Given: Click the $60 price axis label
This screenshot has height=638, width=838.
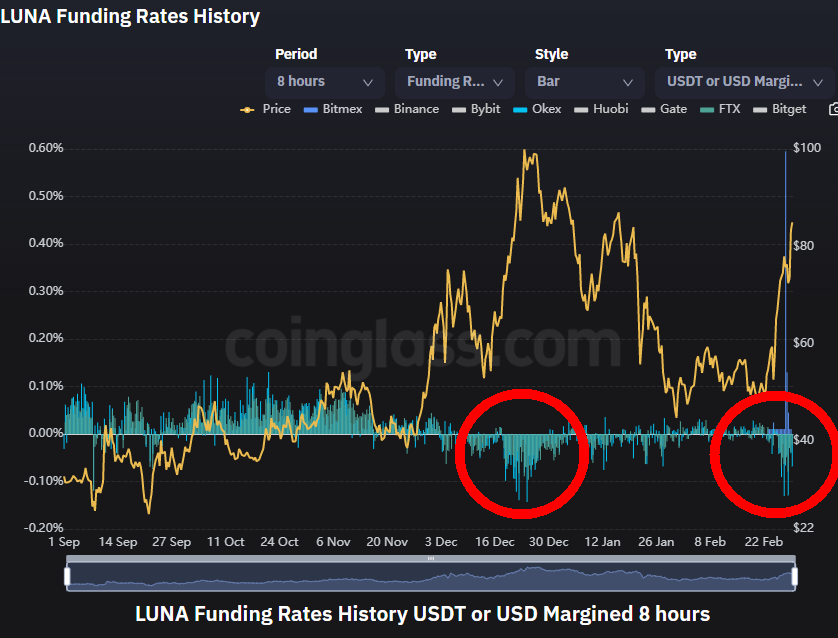Looking at the screenshot, I should click(803, 343).
